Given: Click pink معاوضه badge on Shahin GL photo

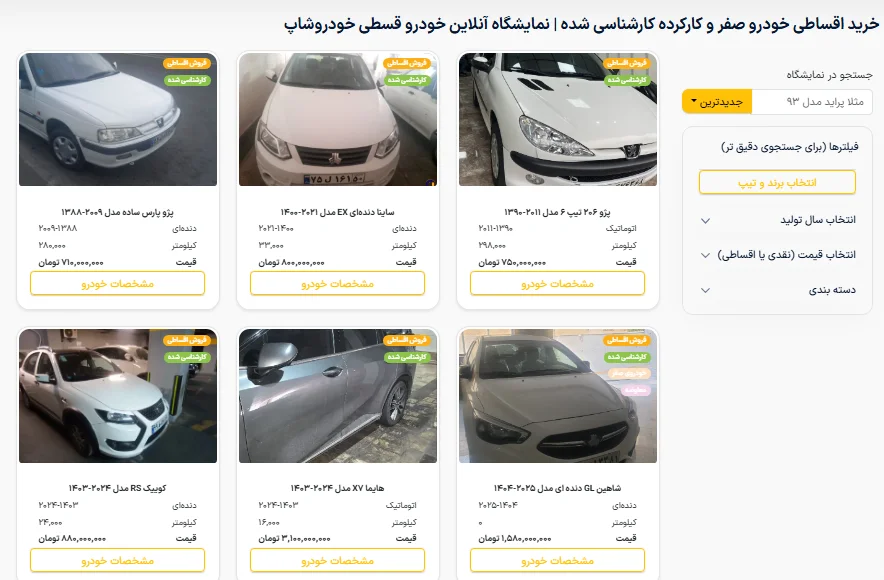Looking at the screenshot, I should pyautogui.click(x=636, y=390).
